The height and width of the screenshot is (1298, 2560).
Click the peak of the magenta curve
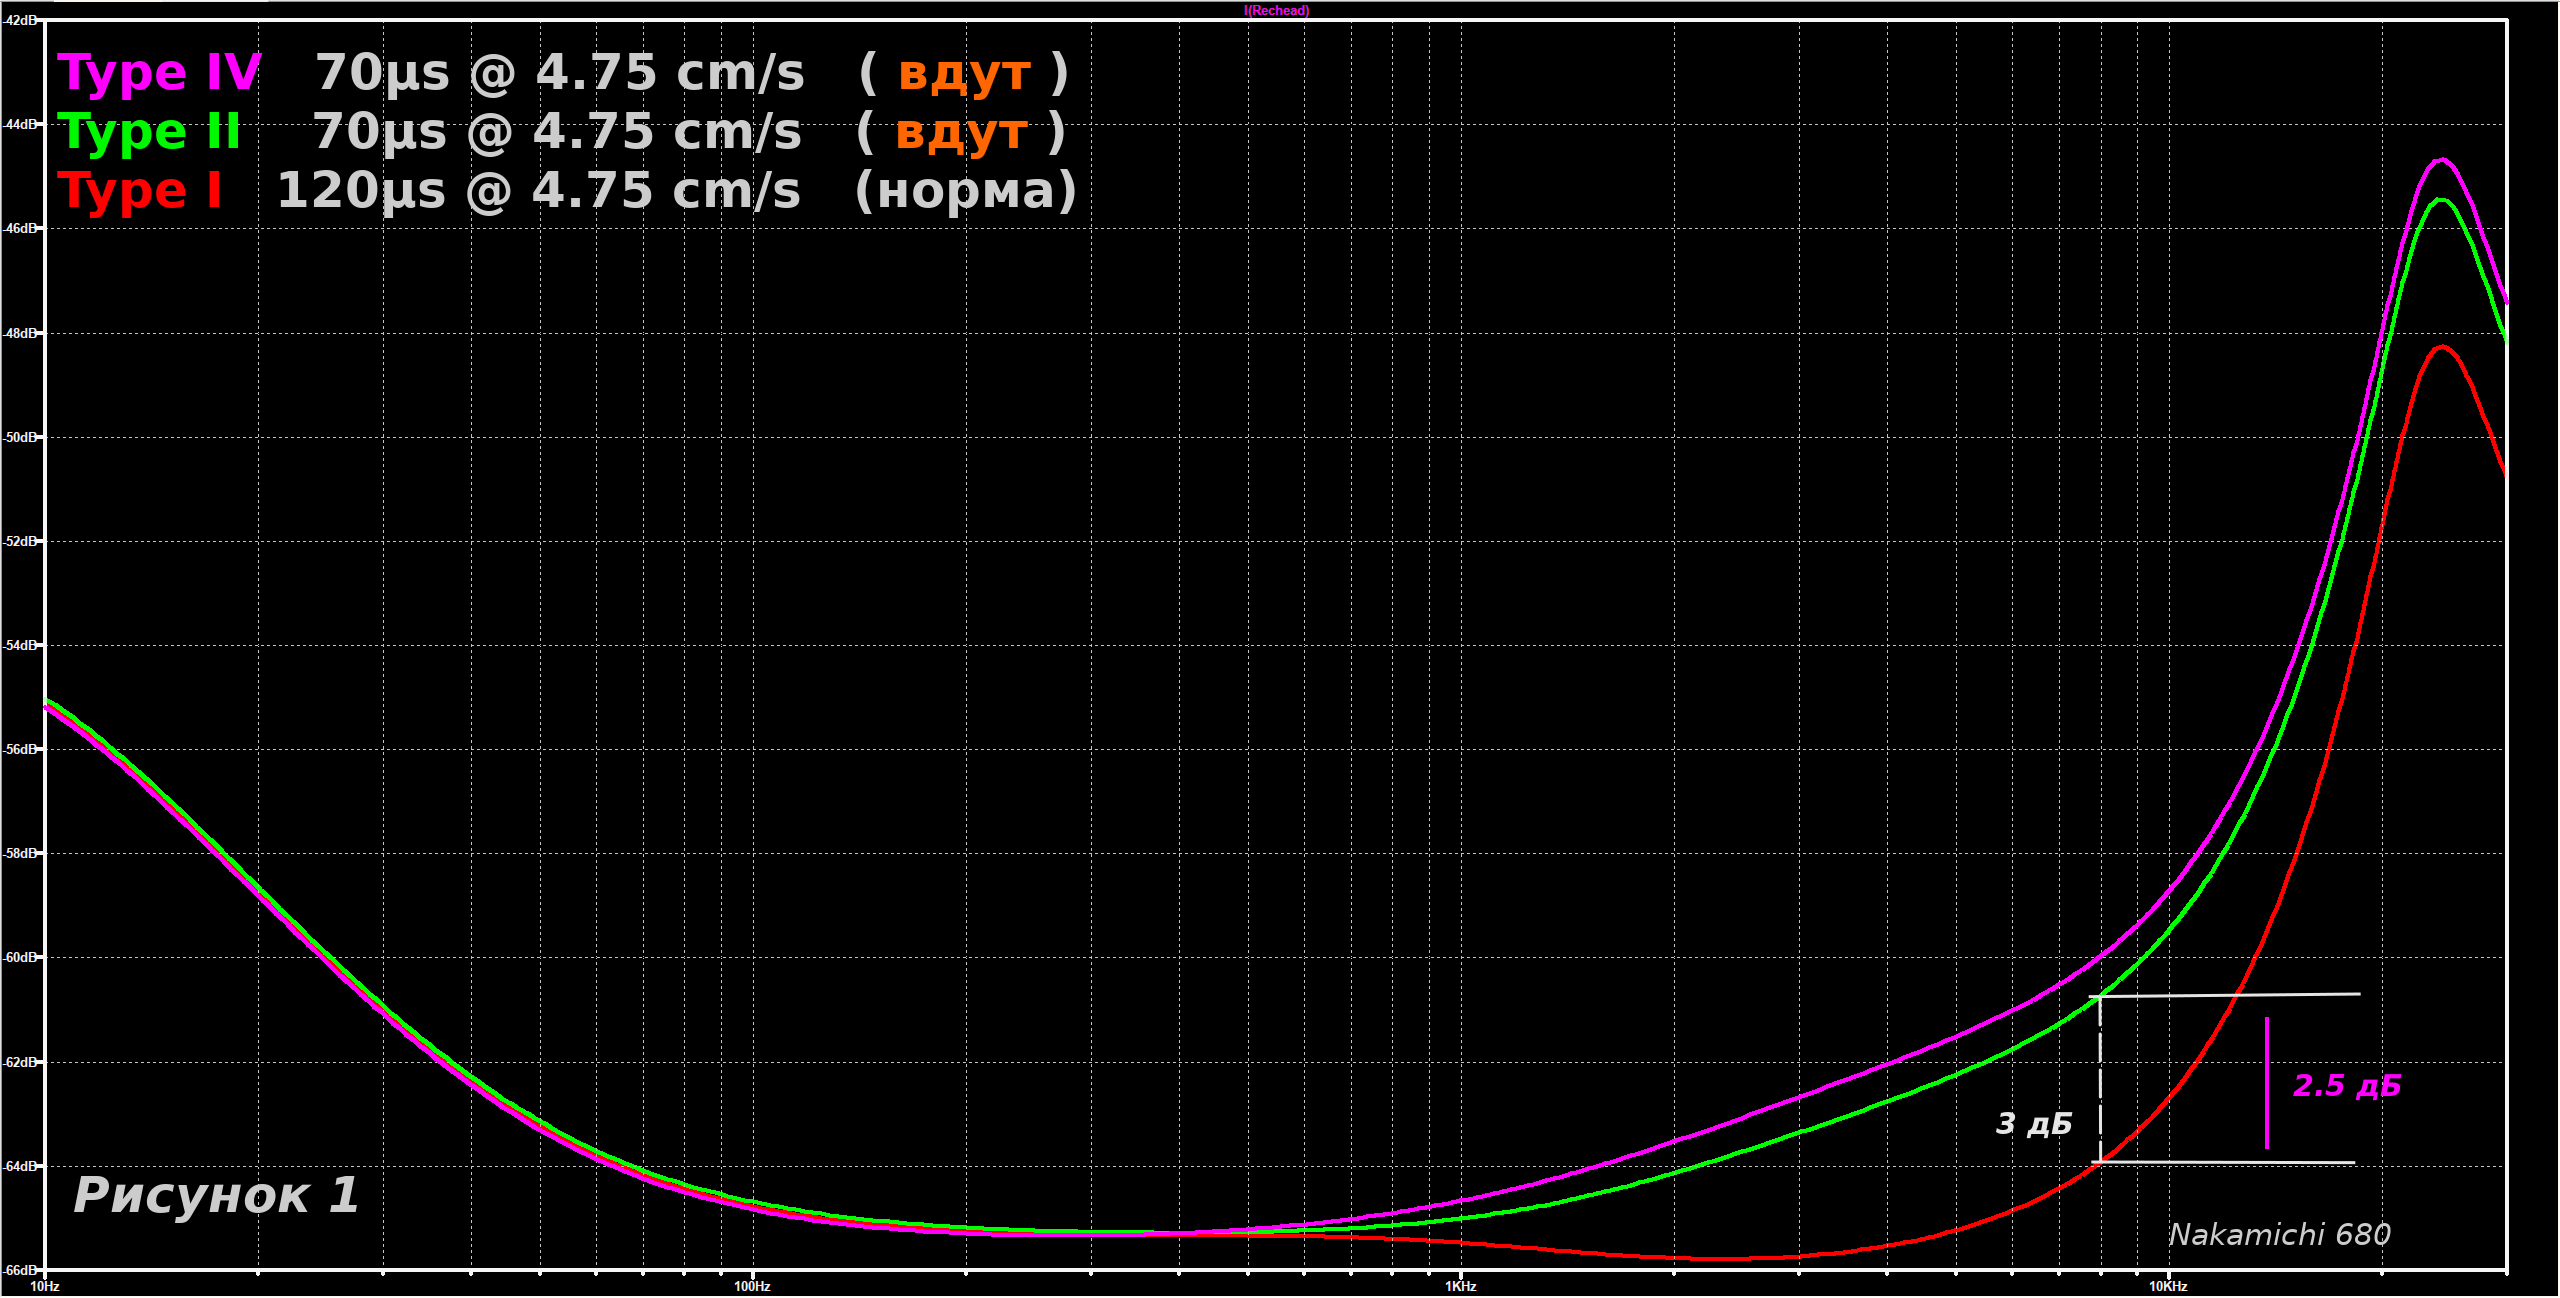2443,159
